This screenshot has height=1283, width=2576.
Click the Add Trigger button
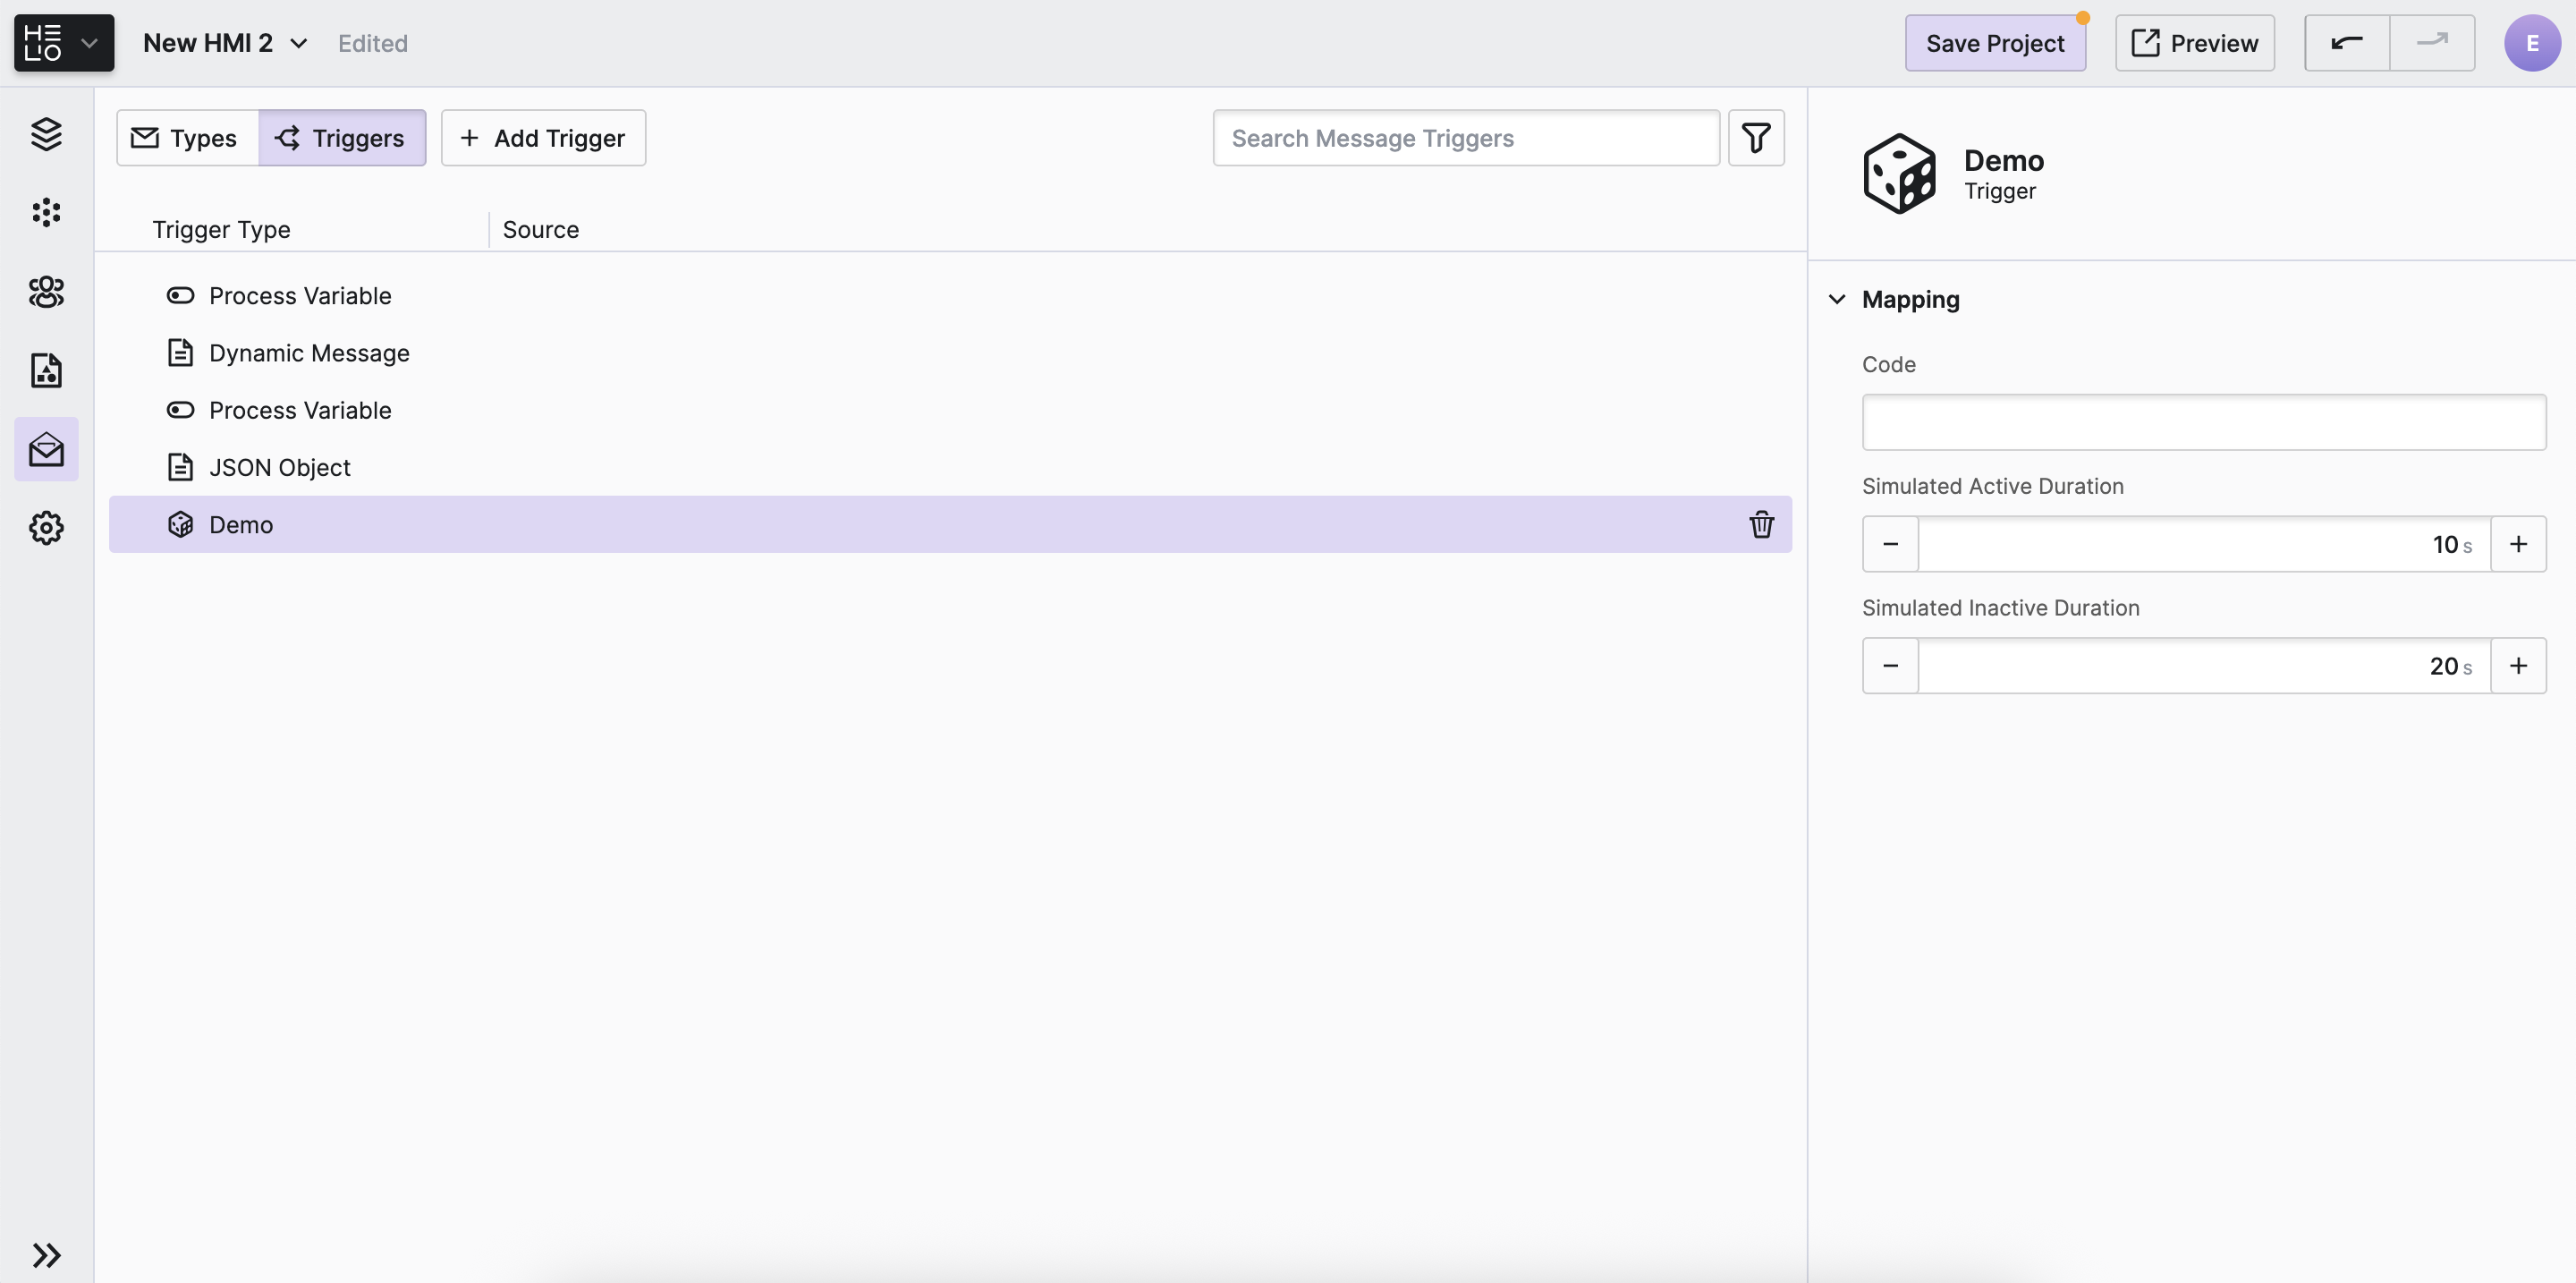(543, 138)
